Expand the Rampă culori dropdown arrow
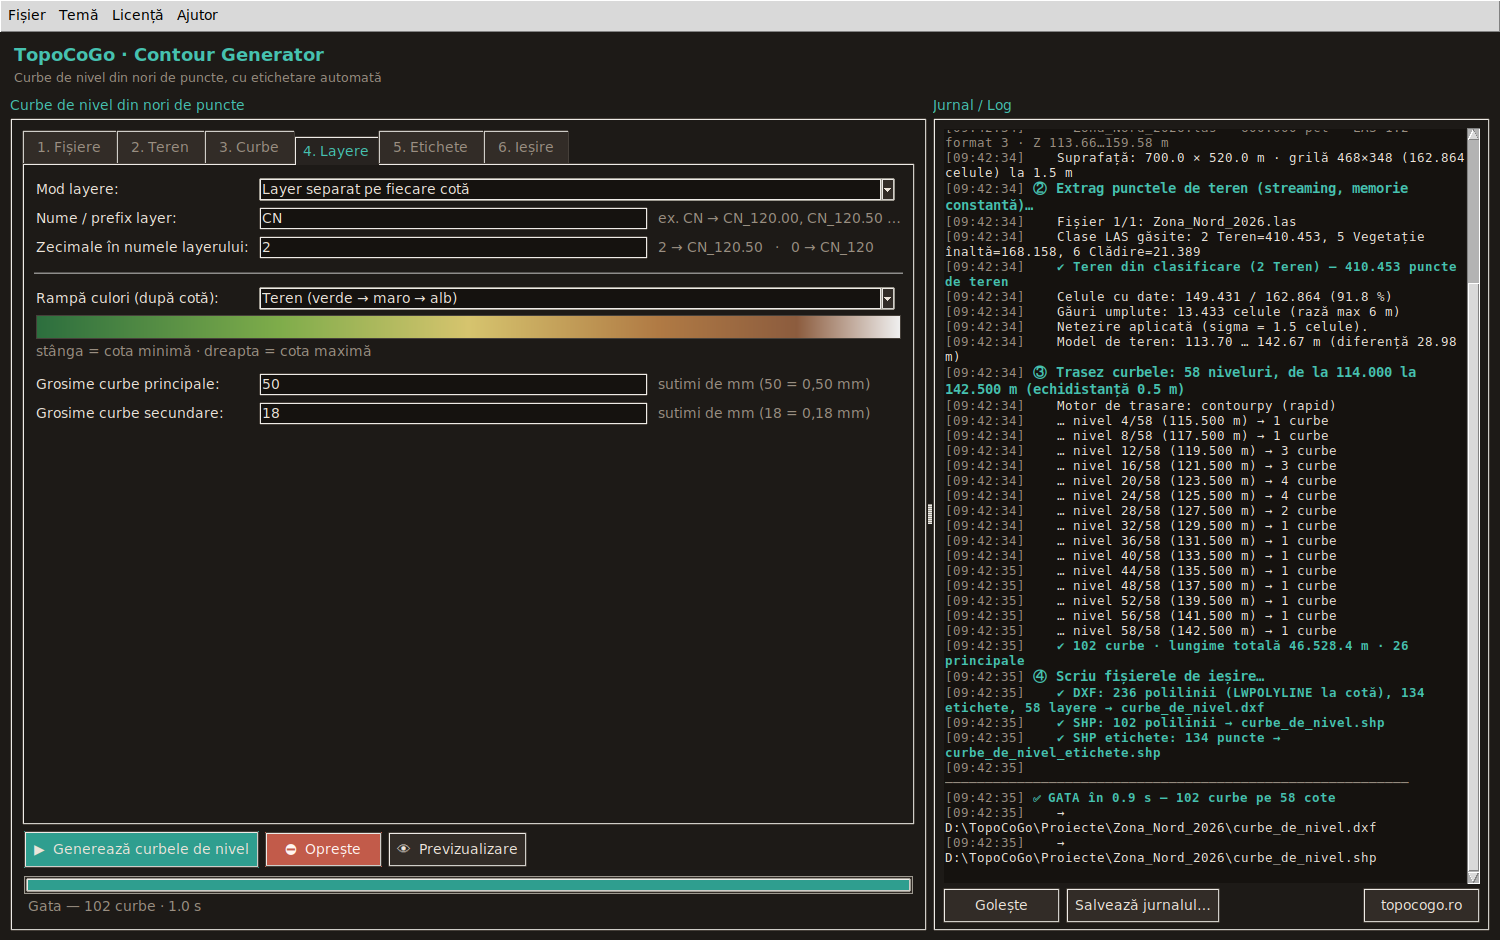This screenshot has width=1500, height=940. 887,298
